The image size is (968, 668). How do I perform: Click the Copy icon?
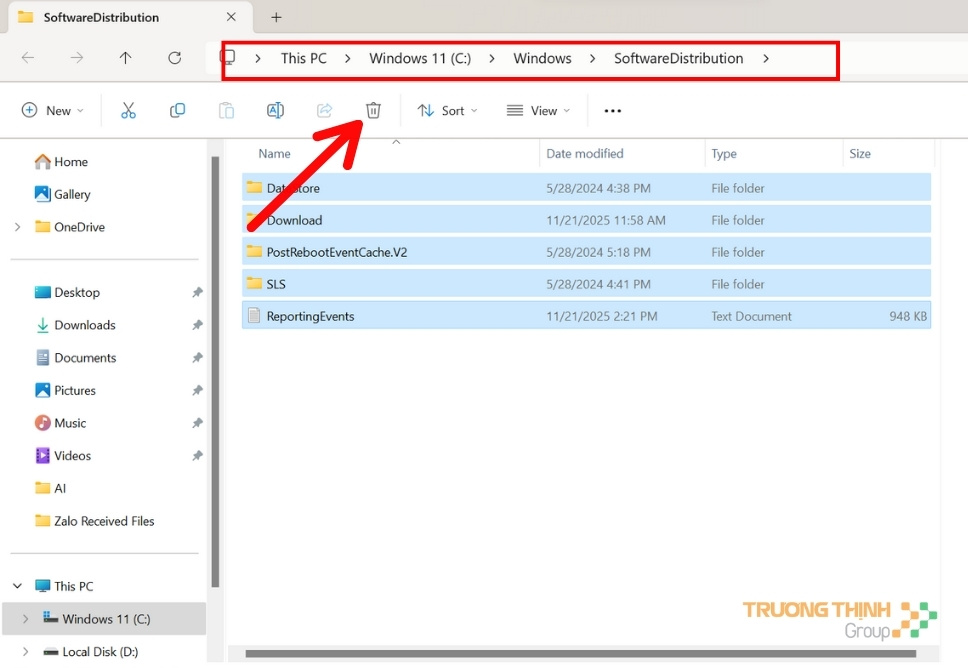pos(177,110)
